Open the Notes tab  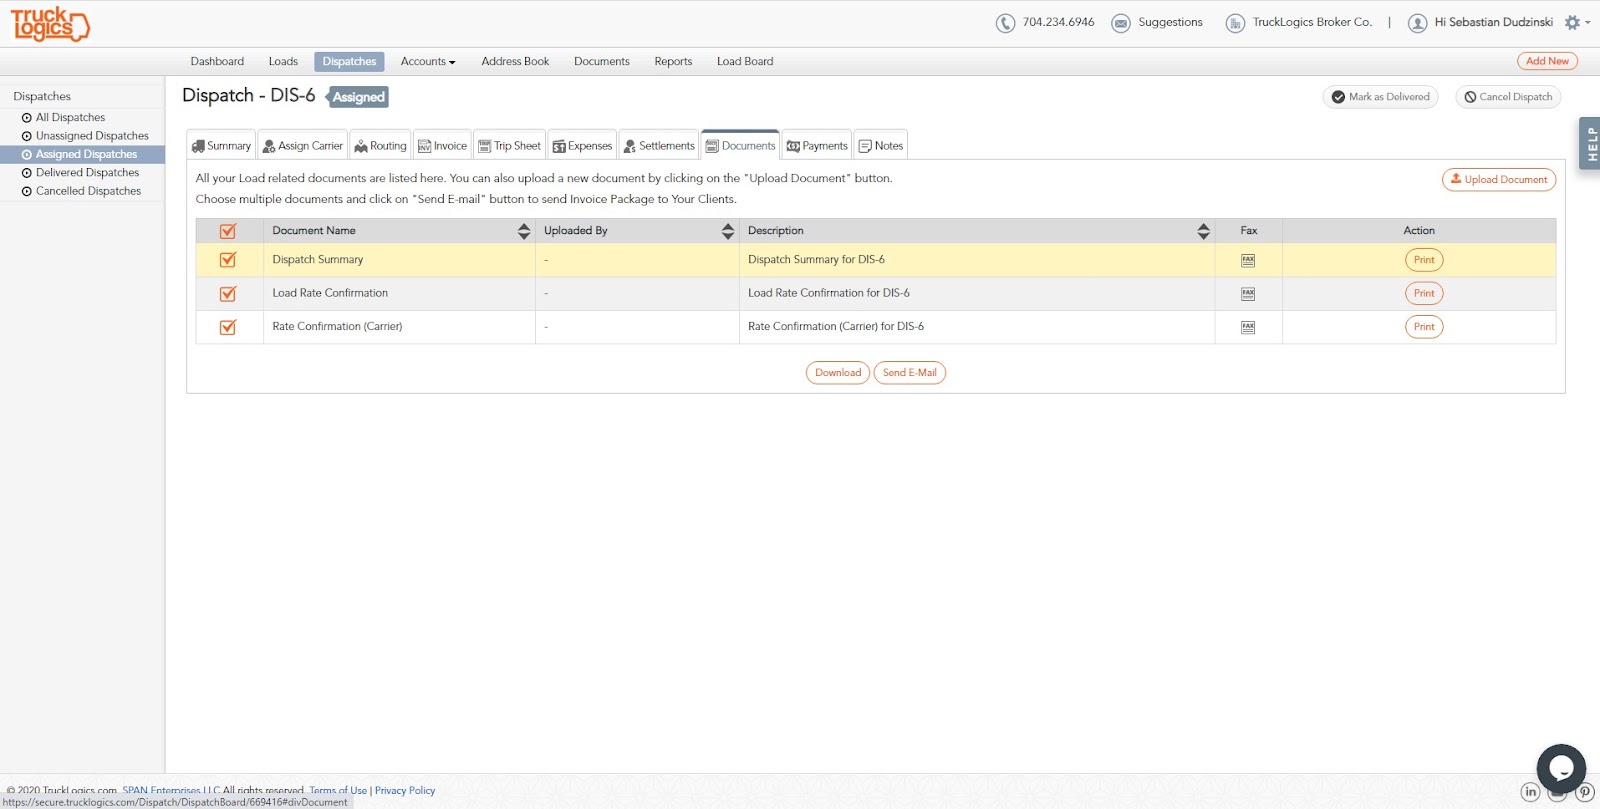point(881,145)
